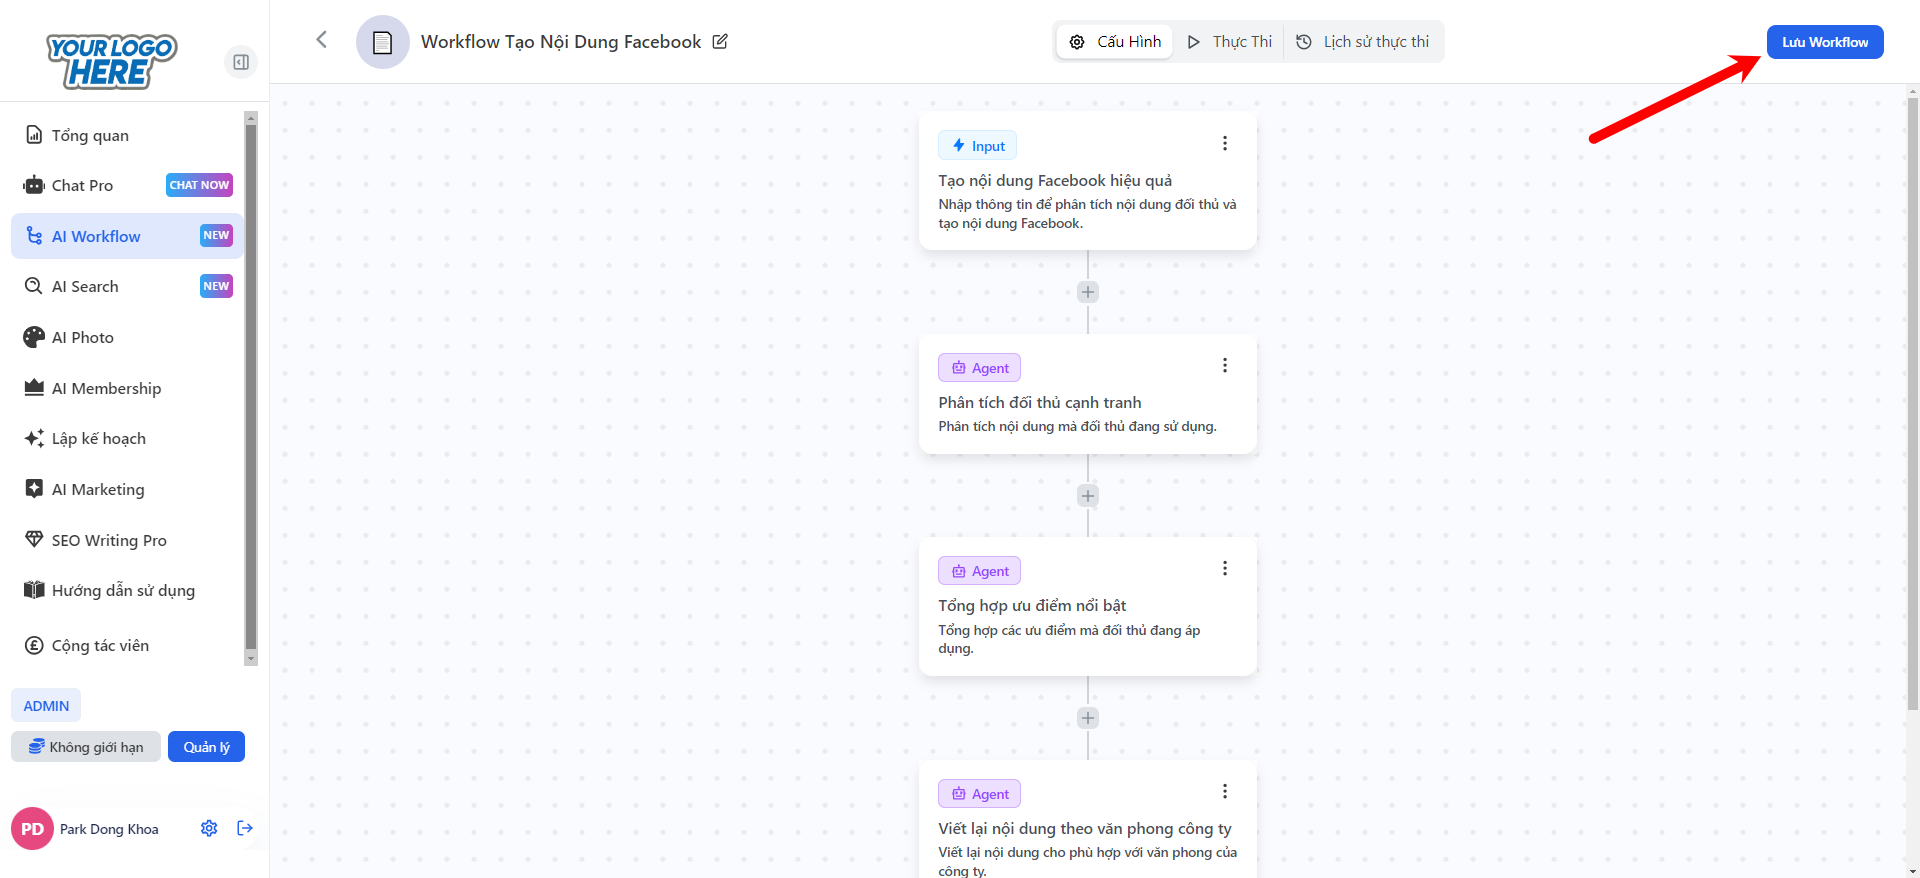Switch to the Thực Thi tab

click(1230, 42)
